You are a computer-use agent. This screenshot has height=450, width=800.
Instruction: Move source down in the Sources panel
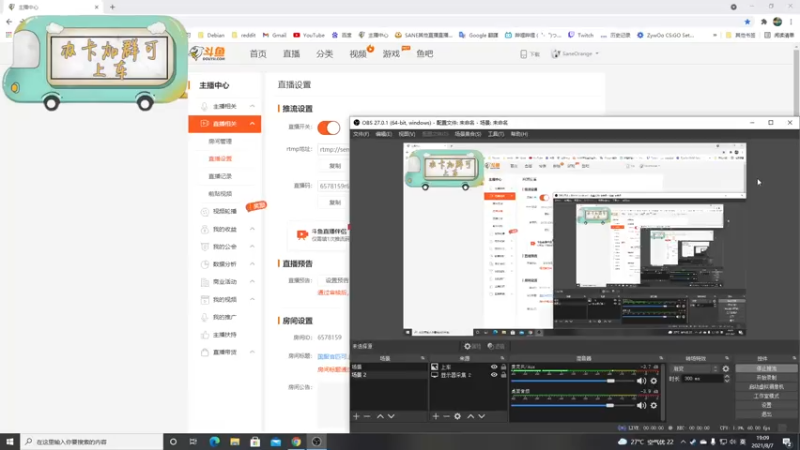click(482, 416)
